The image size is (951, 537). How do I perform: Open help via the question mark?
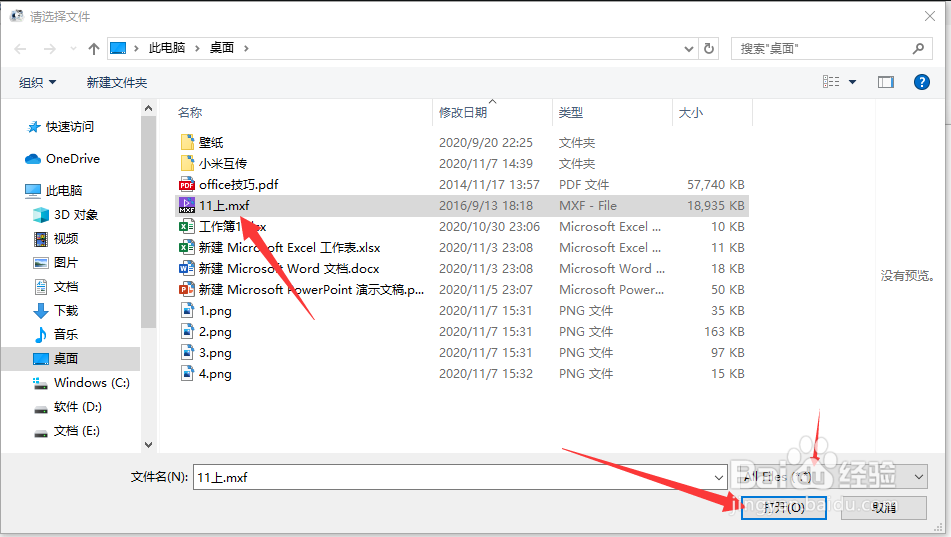click(921, 82)
